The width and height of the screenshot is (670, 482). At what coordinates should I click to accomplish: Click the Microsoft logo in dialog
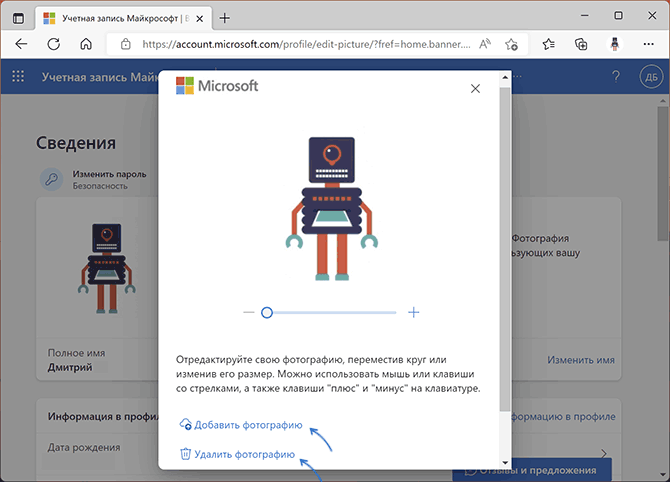point(217,86)
